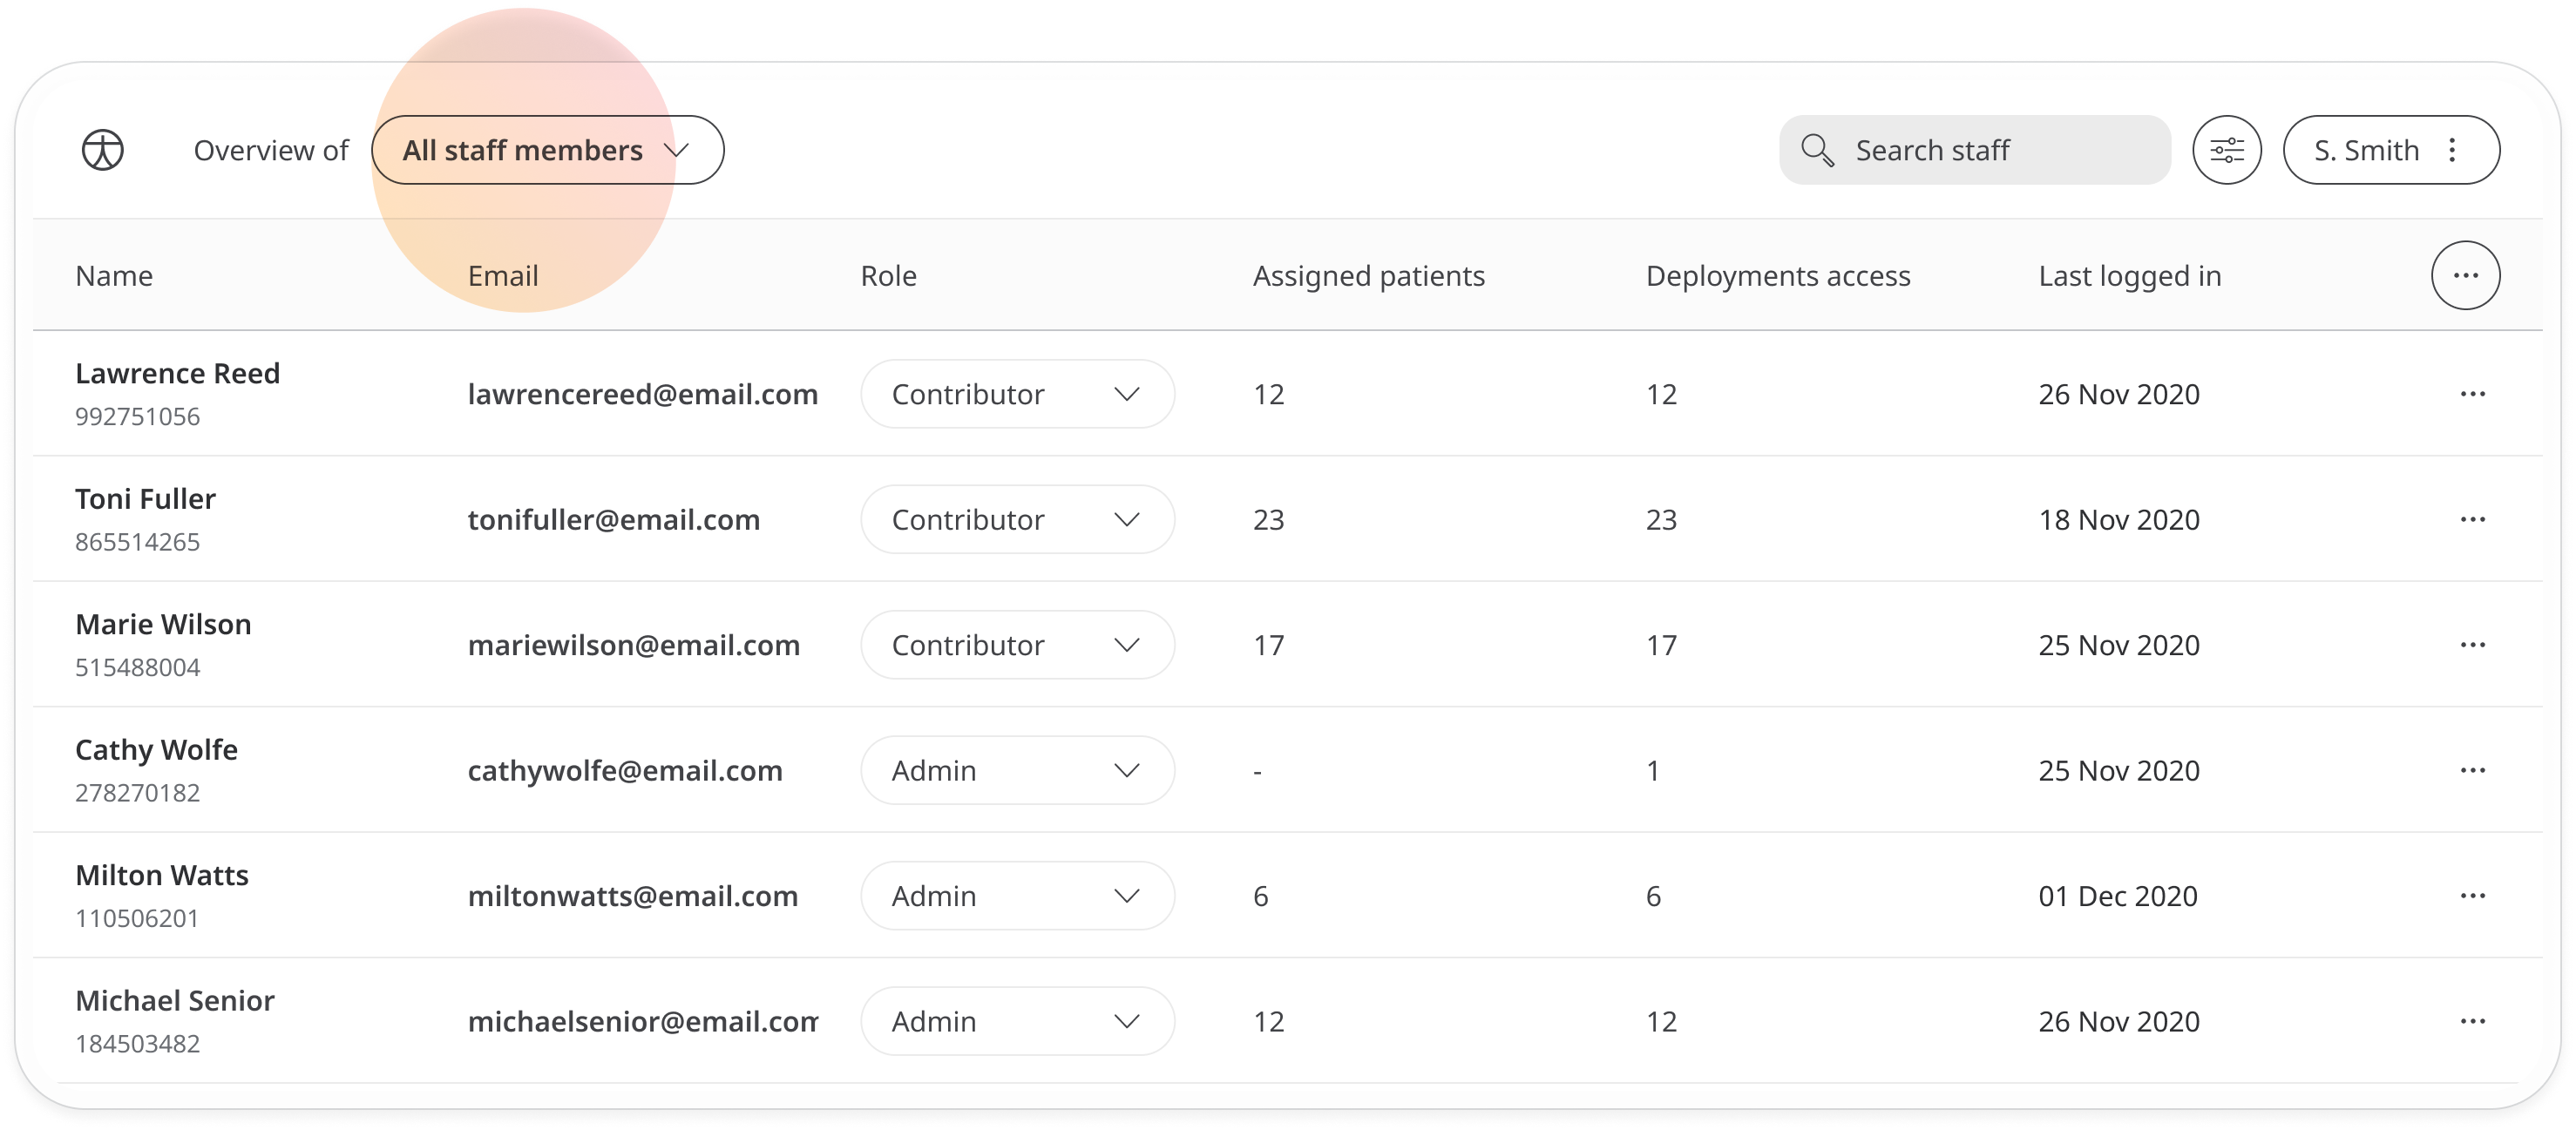Image resolution: width=2576 pixels, height=1130 pixels.
Task: Click the filter/settings sliders icon
Action: click(2227, 148)
